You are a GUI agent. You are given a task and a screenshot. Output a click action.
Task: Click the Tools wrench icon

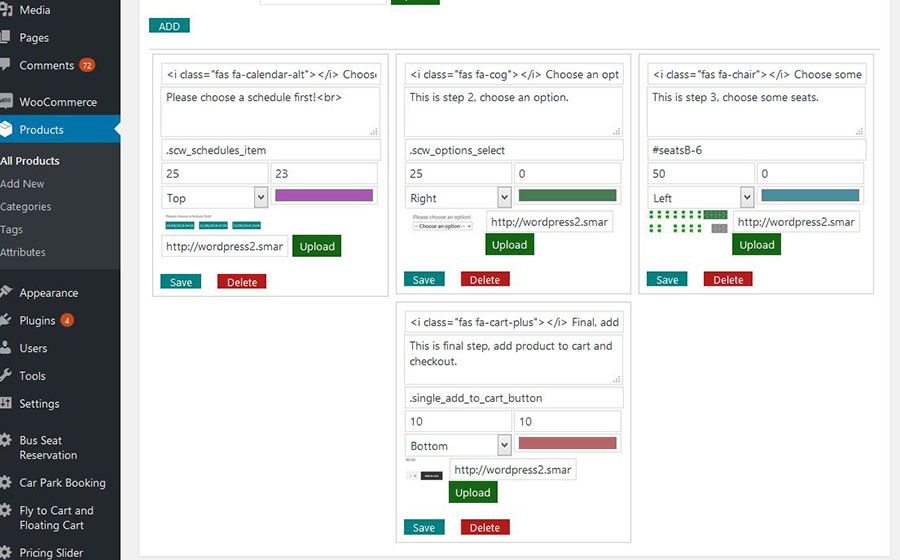point(5,375)
